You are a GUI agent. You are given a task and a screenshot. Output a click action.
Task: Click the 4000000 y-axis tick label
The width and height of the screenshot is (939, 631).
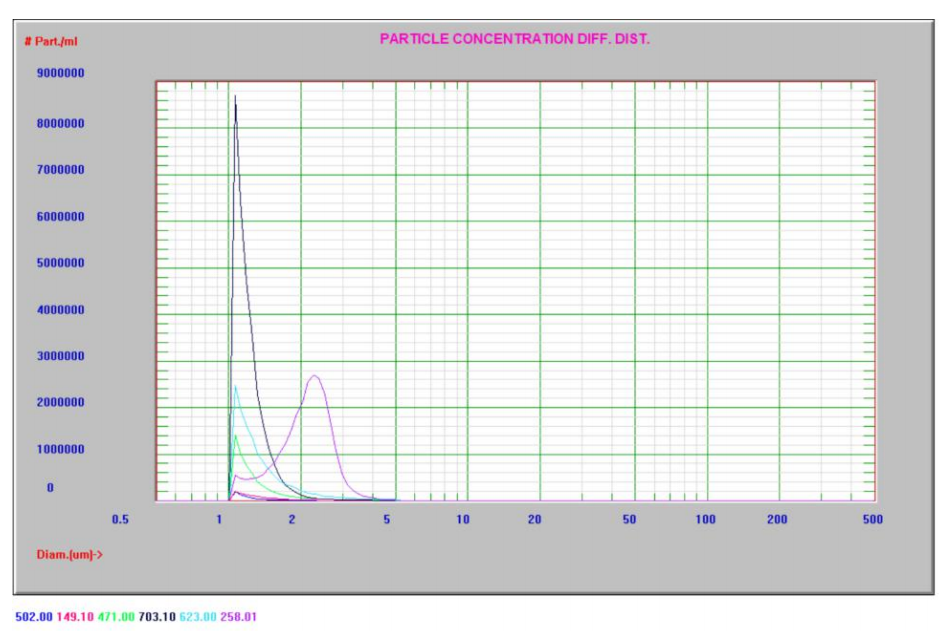(60, 310)
